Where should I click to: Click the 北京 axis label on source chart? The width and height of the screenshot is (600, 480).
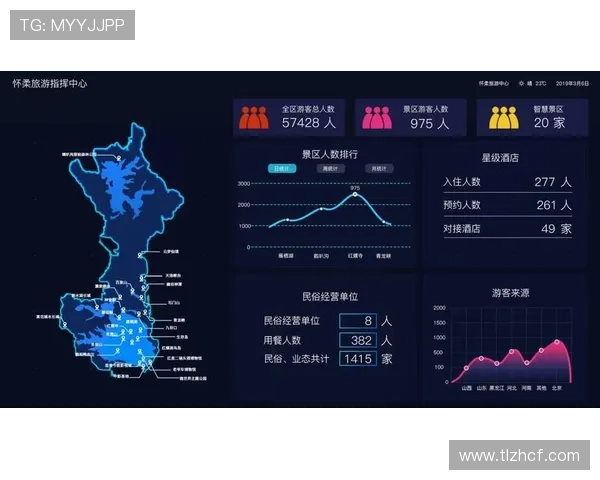(x=557, y=388)
